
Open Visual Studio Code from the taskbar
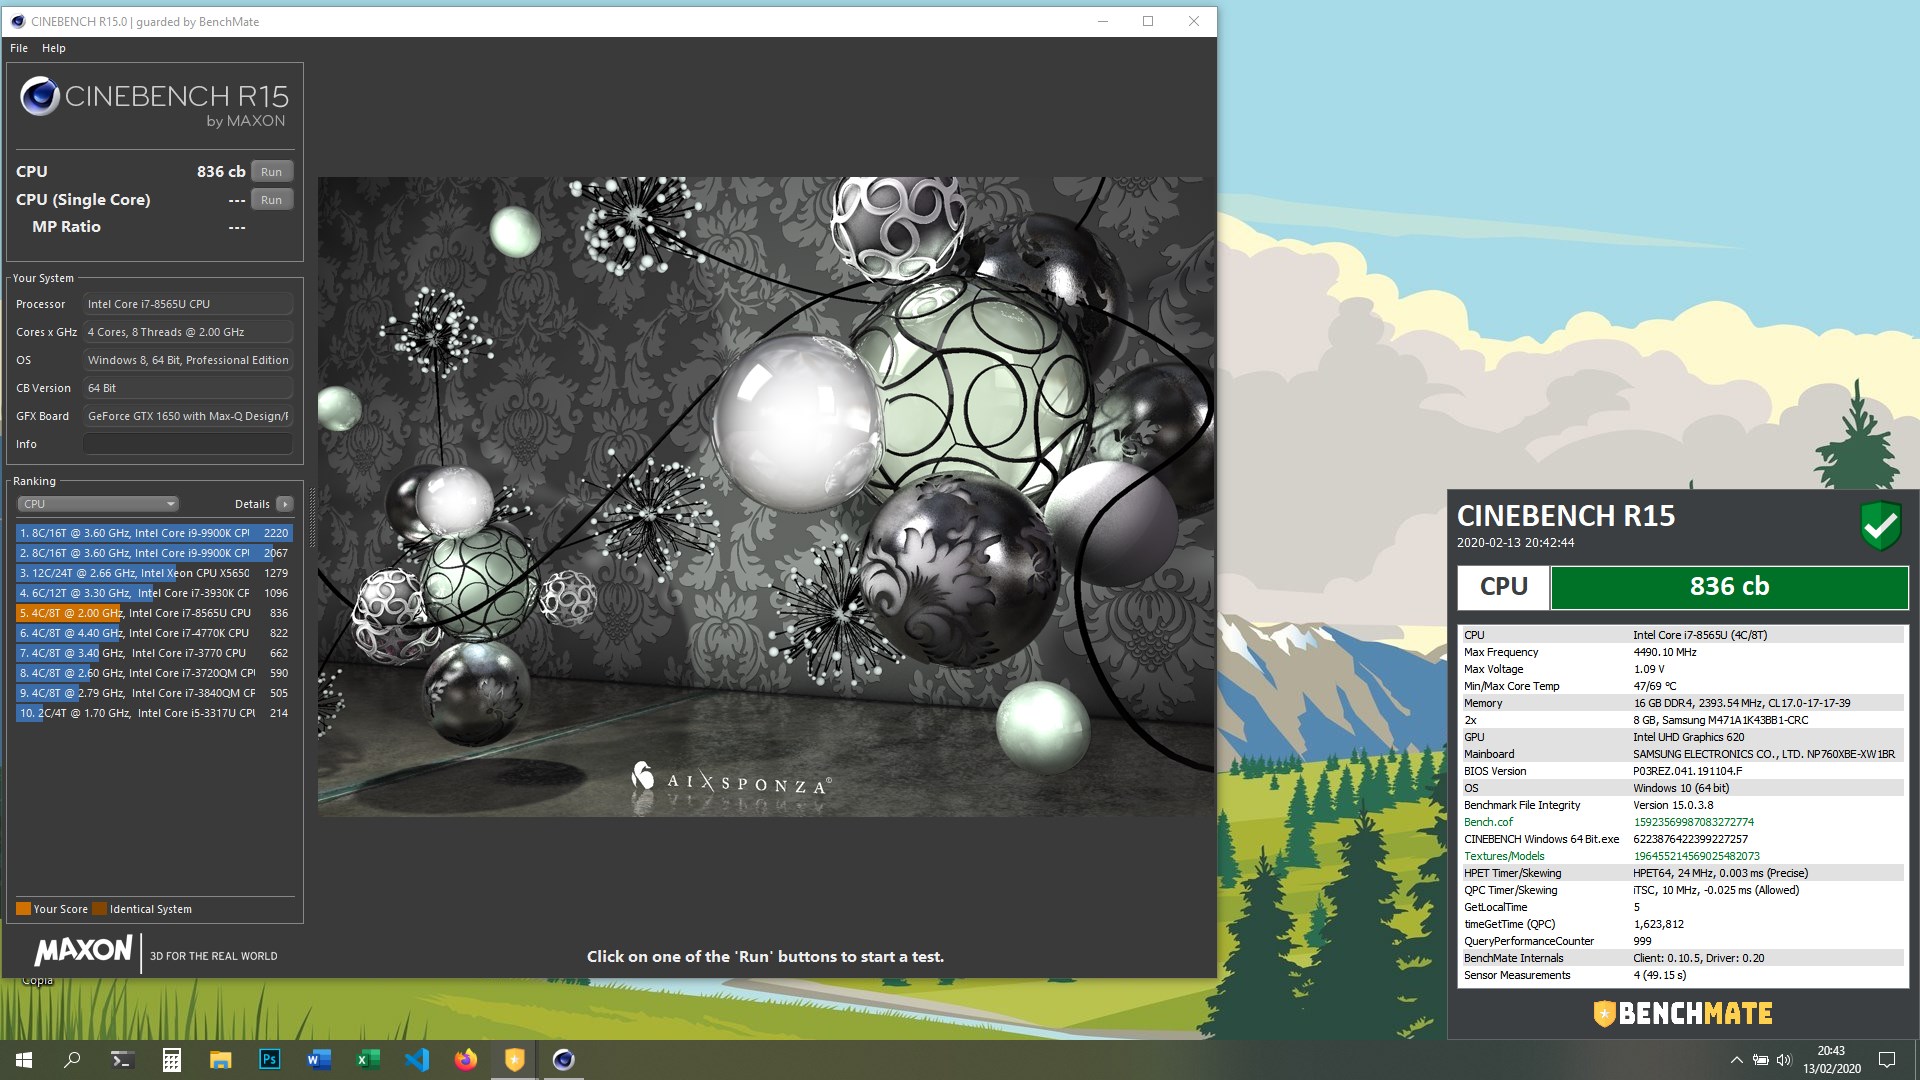[416, 1060]
